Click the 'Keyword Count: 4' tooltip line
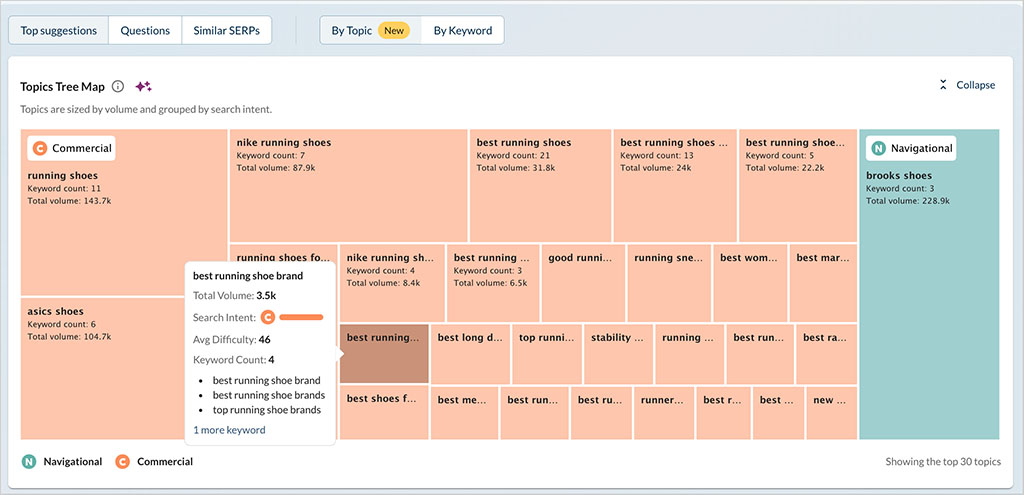 click(234, 360)
